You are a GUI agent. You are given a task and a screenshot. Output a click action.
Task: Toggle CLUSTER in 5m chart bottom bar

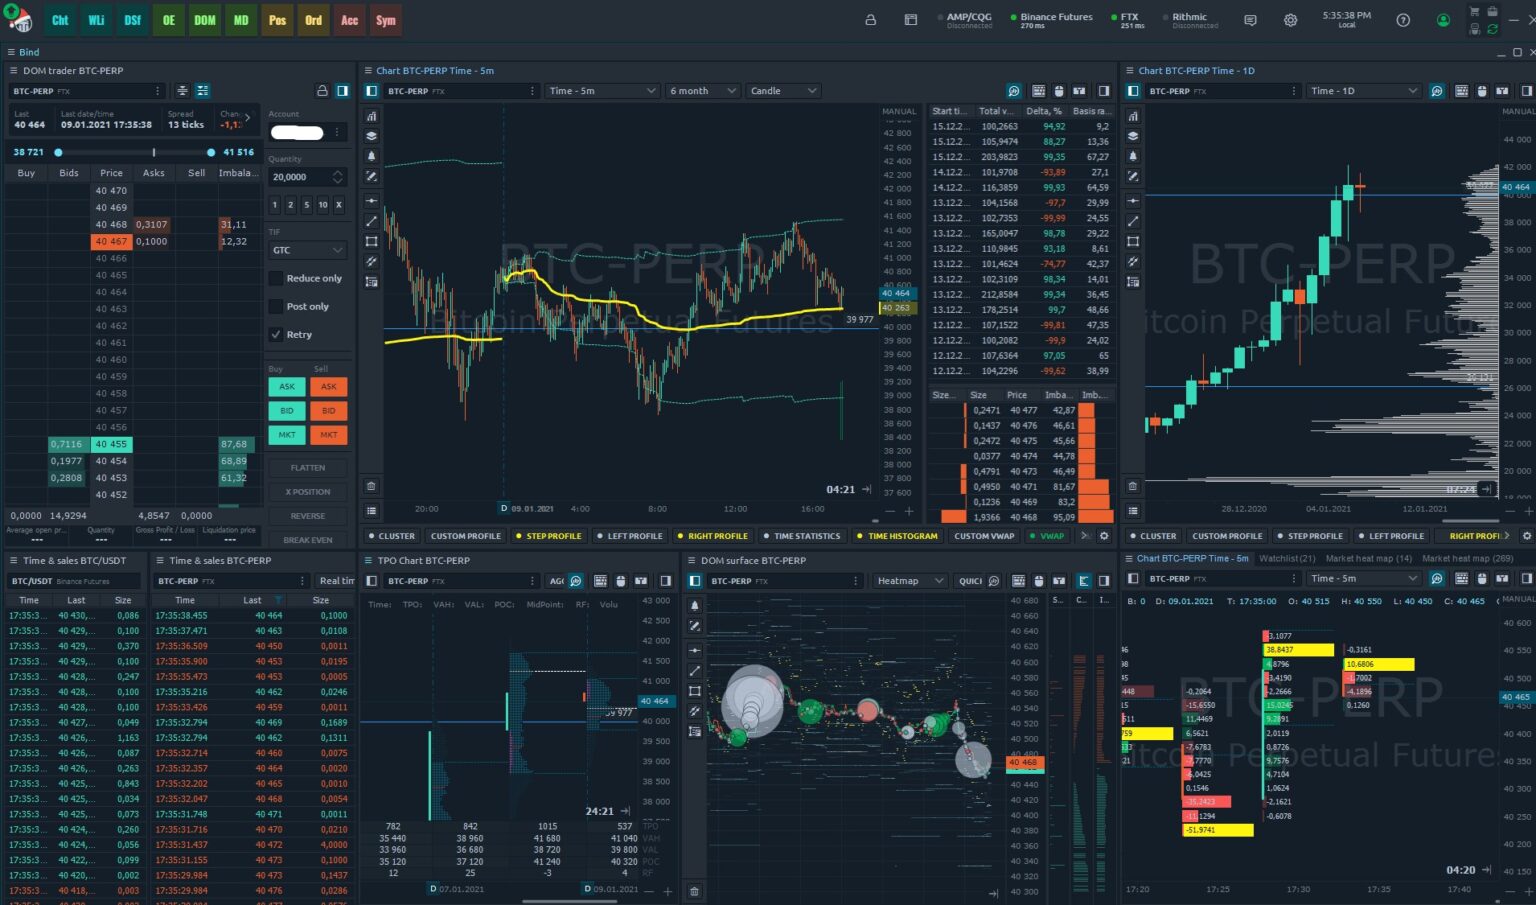(x=391, y=536)
